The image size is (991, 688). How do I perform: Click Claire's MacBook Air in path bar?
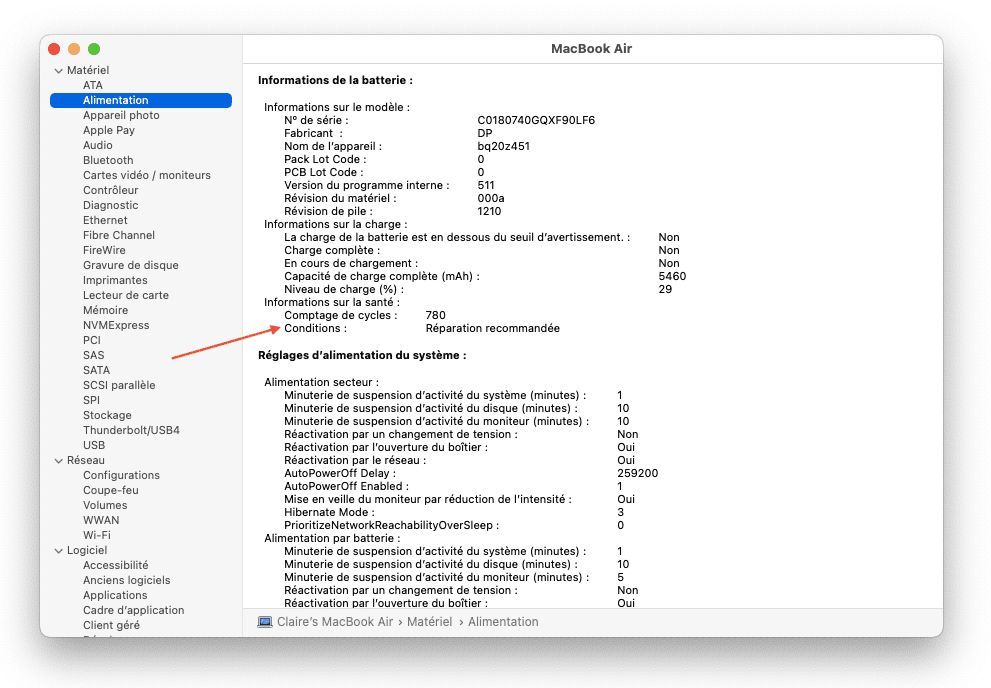[337, 622]
